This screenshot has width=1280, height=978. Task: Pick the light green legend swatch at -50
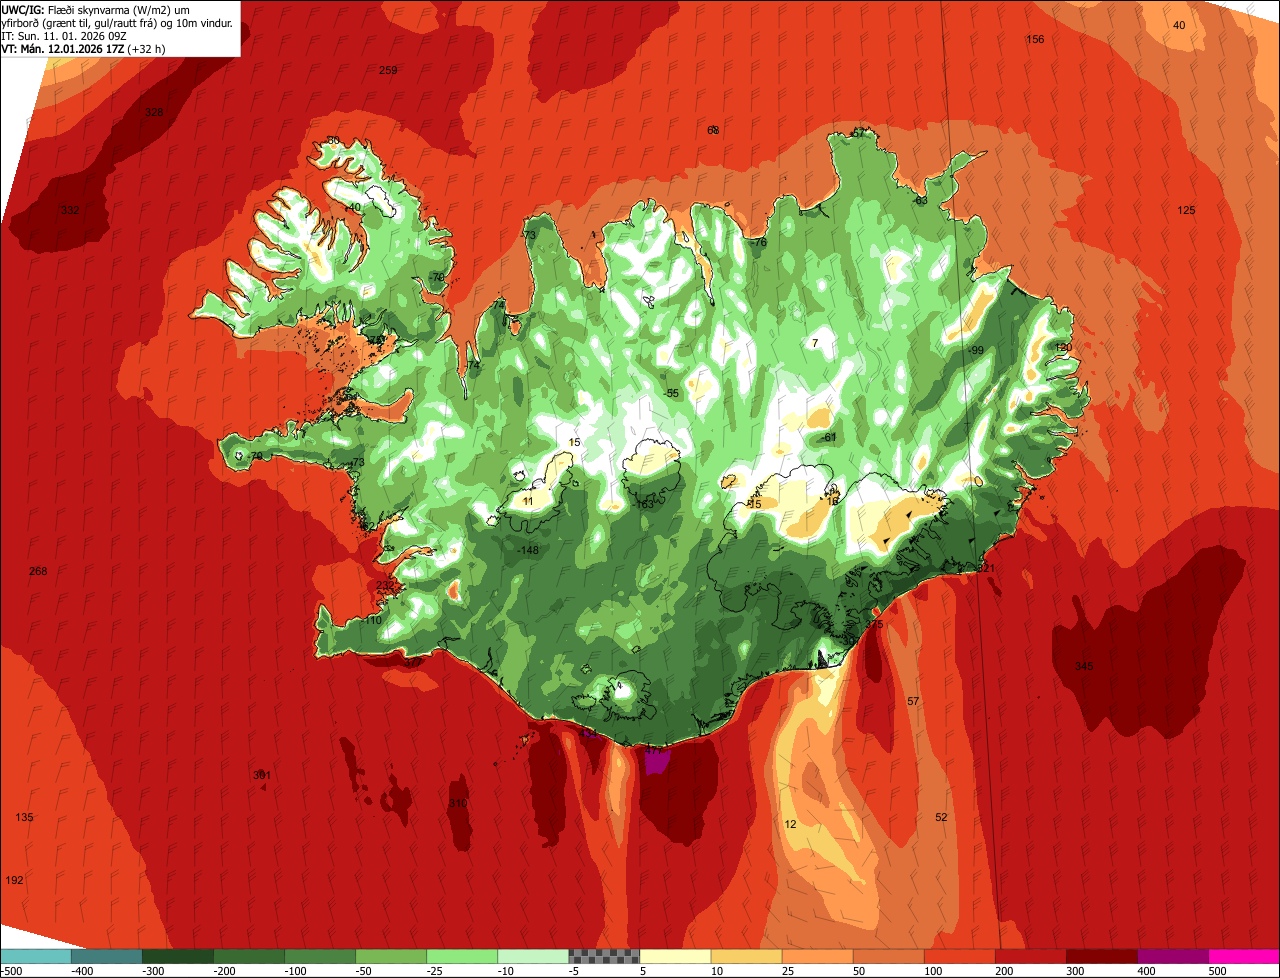click(391, 956)
